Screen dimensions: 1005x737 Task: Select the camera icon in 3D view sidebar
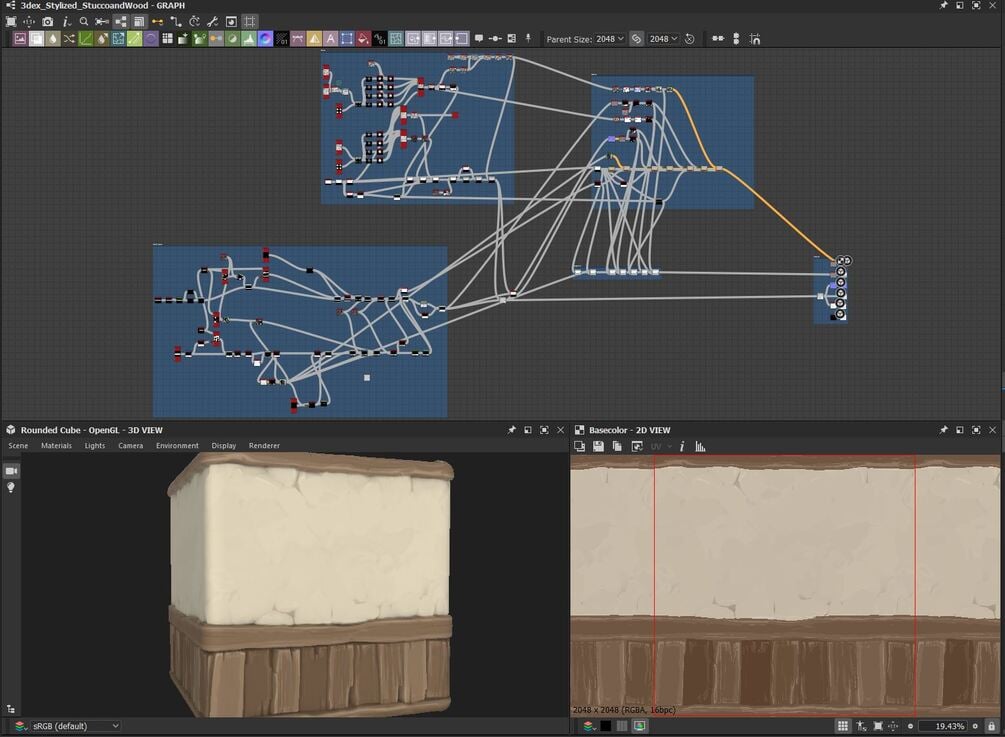pos(12,470)
